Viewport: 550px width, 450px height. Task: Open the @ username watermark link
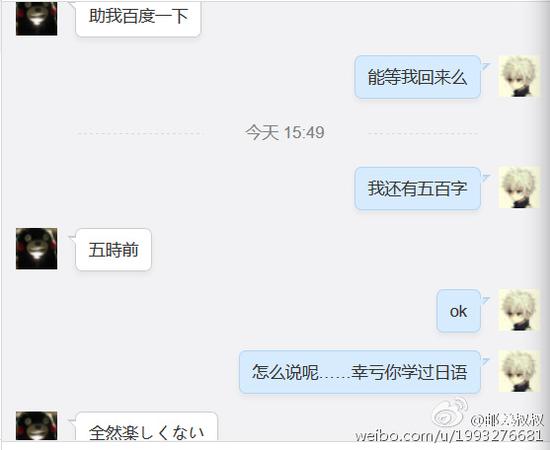(507, 420)
